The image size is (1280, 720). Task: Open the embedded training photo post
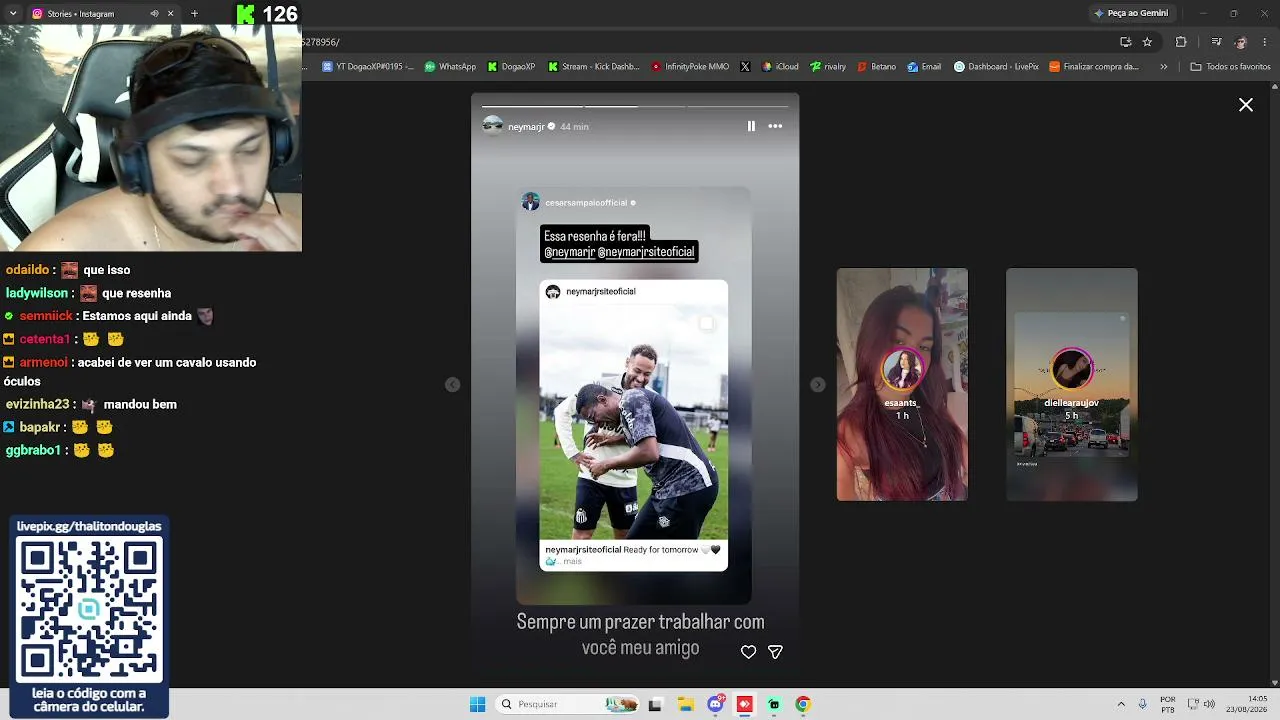tap(634, 421)
